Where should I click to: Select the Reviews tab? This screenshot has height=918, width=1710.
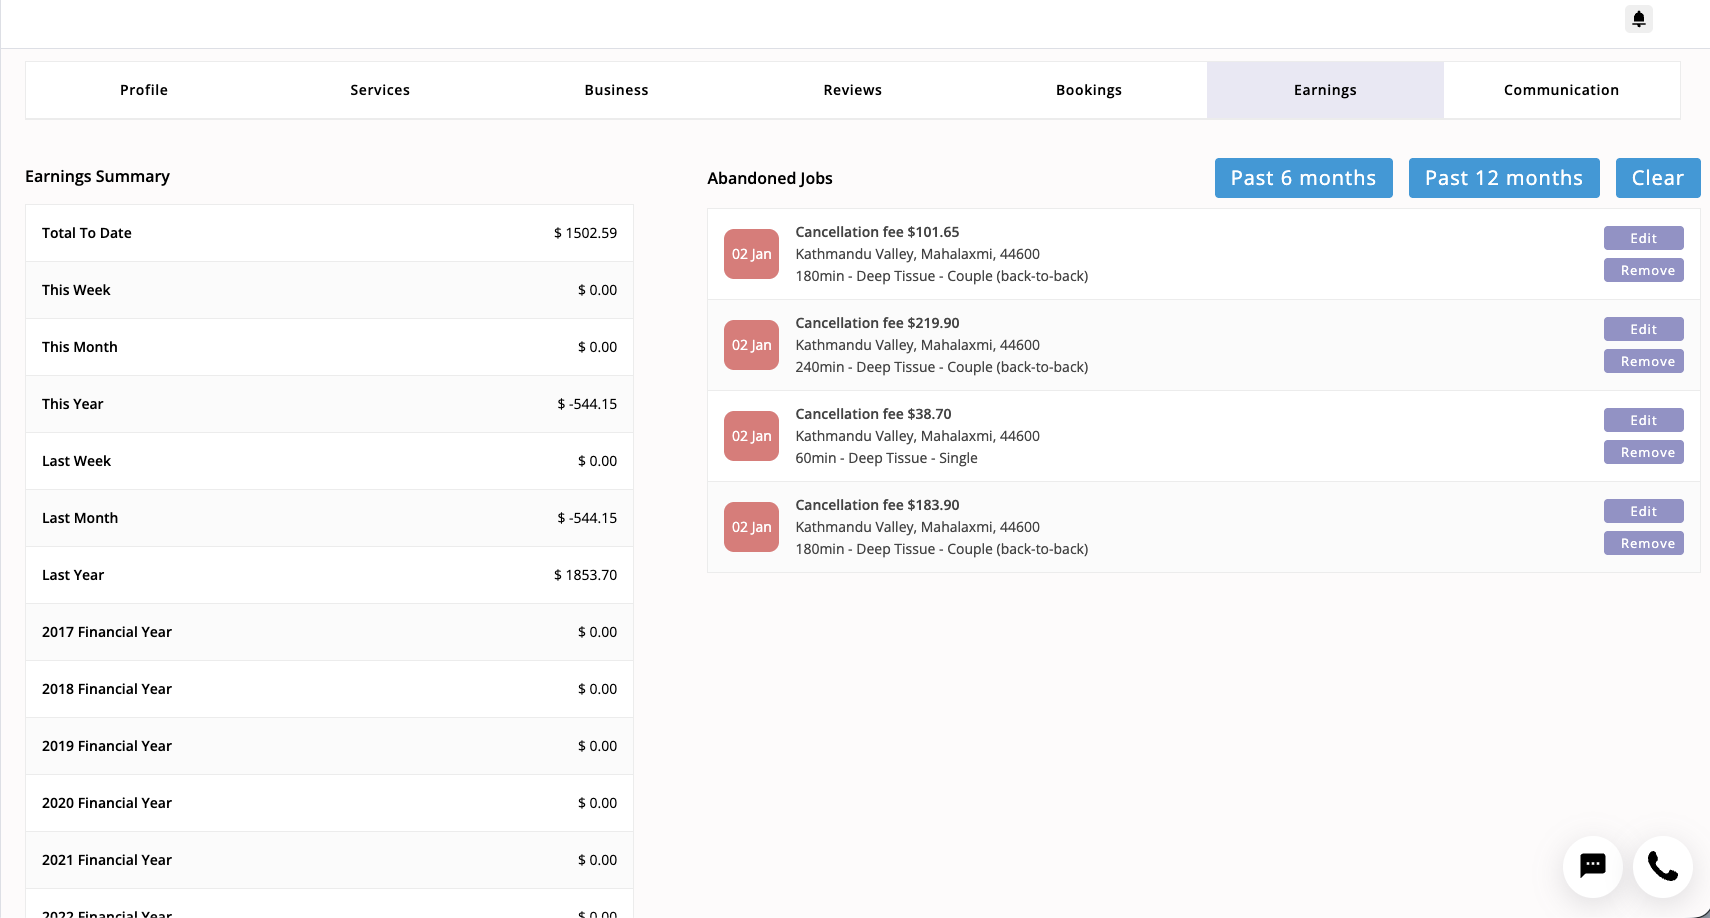coord(853,90)
